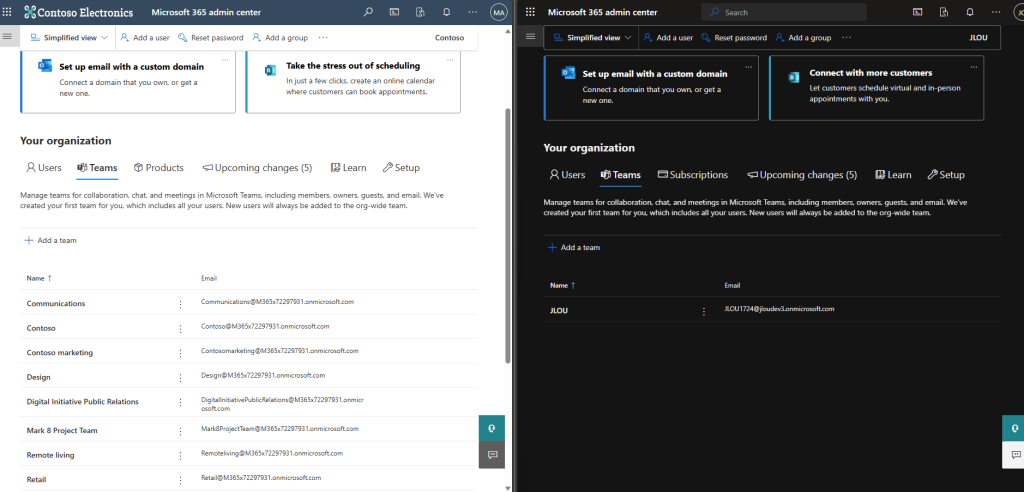Open more options for Retail team
Image resolution: width=1024 pixels, height=492 pixels.
point(180,480)
